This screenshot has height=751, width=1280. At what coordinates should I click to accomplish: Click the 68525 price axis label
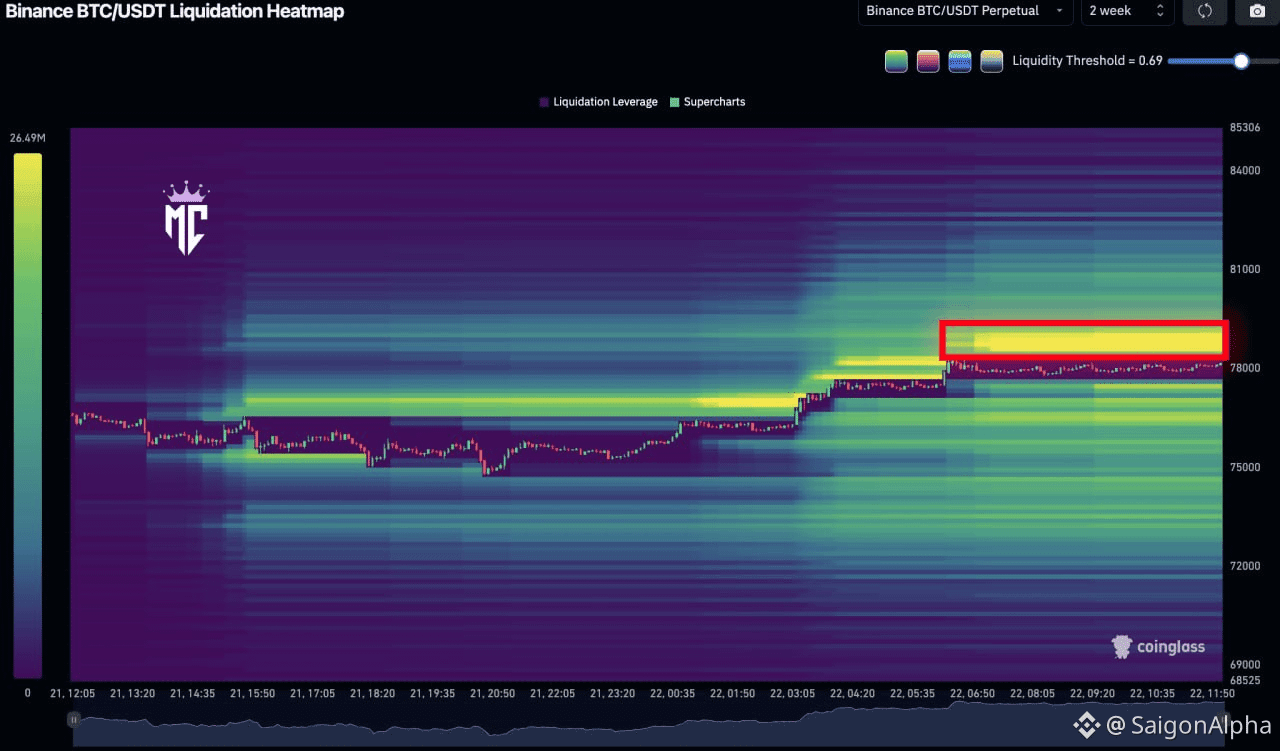click(x=1245, y=681)
